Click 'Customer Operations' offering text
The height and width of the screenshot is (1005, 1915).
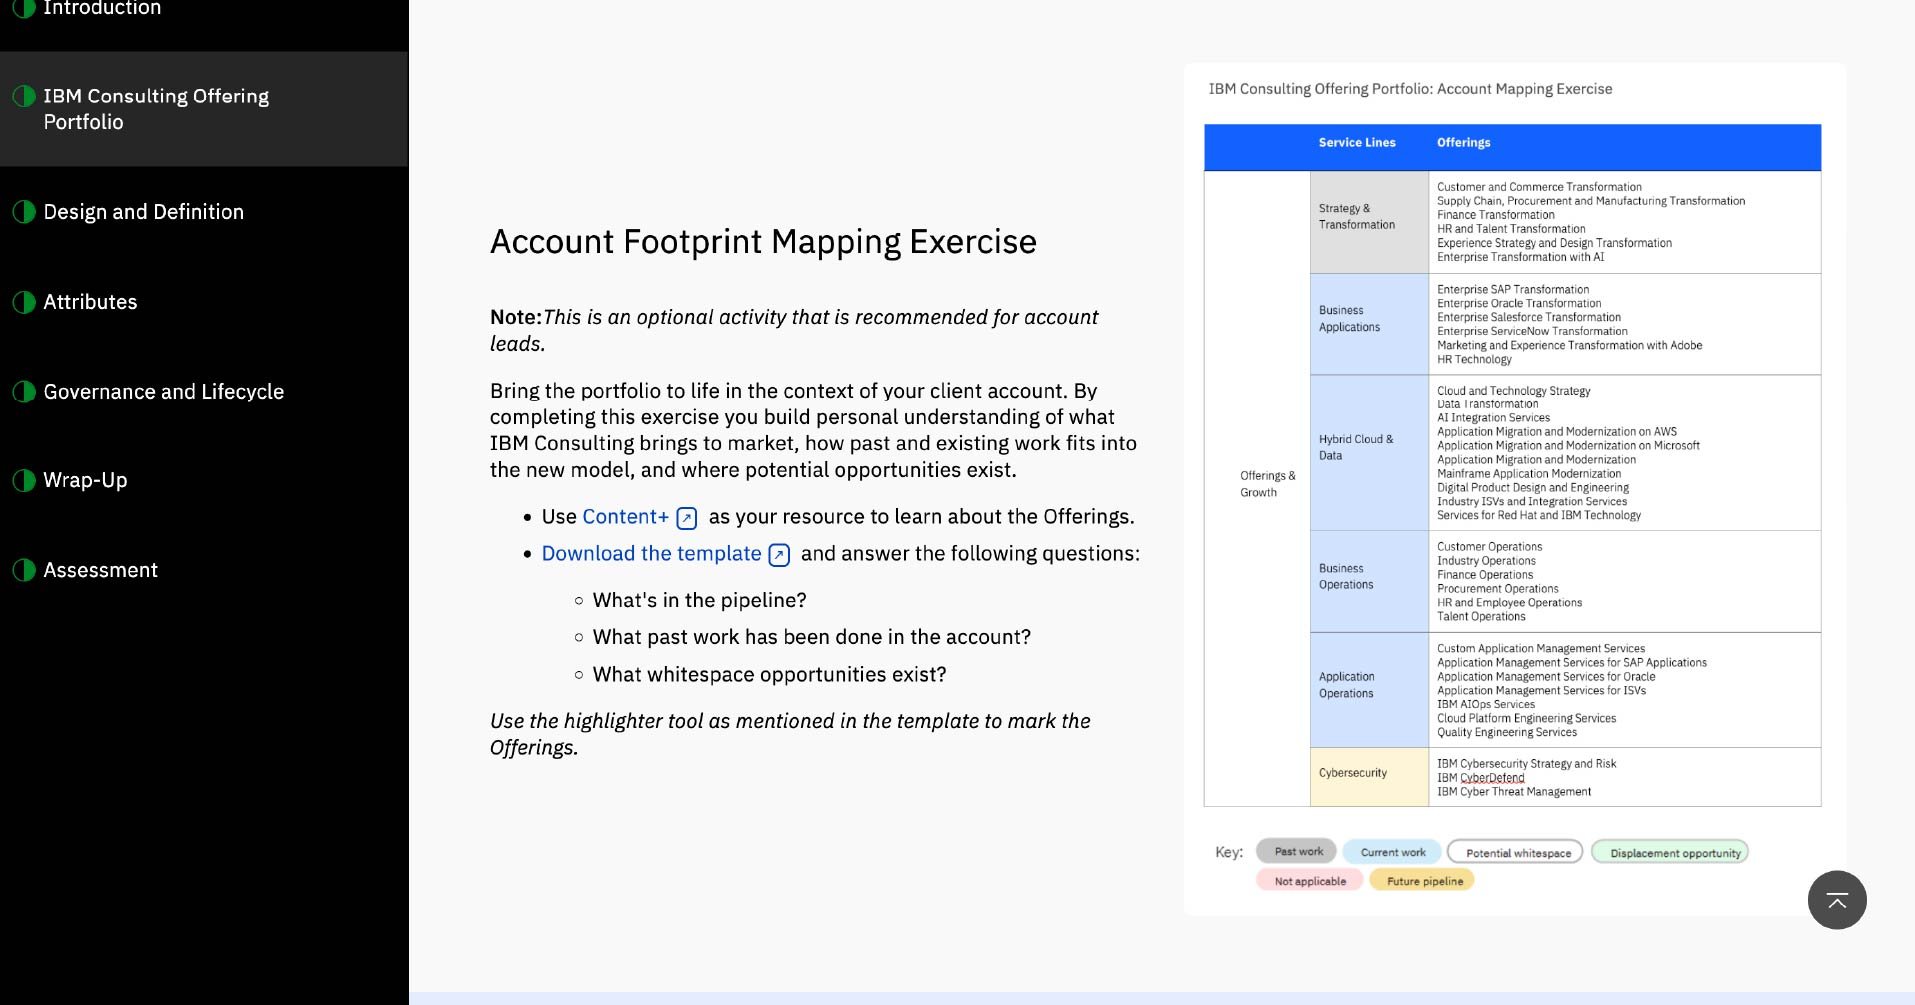click(1489, 547)
